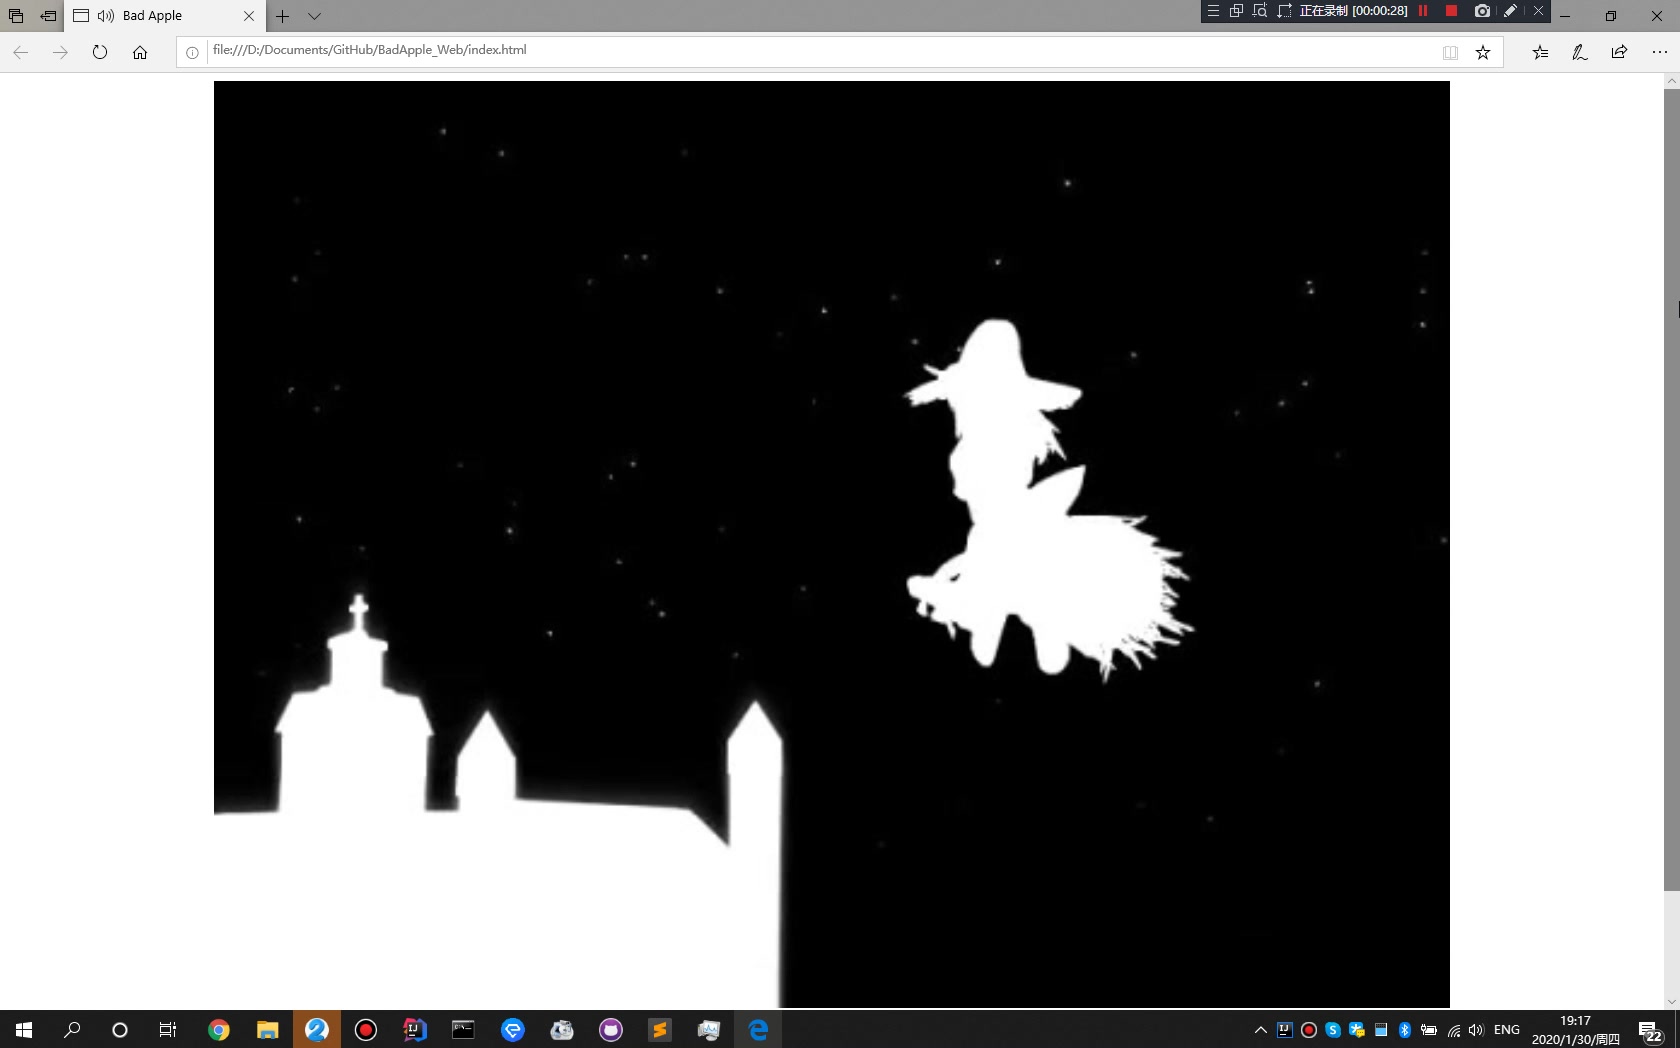Open the highlighted blue number-2 taskbar app
This screenshot has width=1680, height=1048.
point(317,1029)
